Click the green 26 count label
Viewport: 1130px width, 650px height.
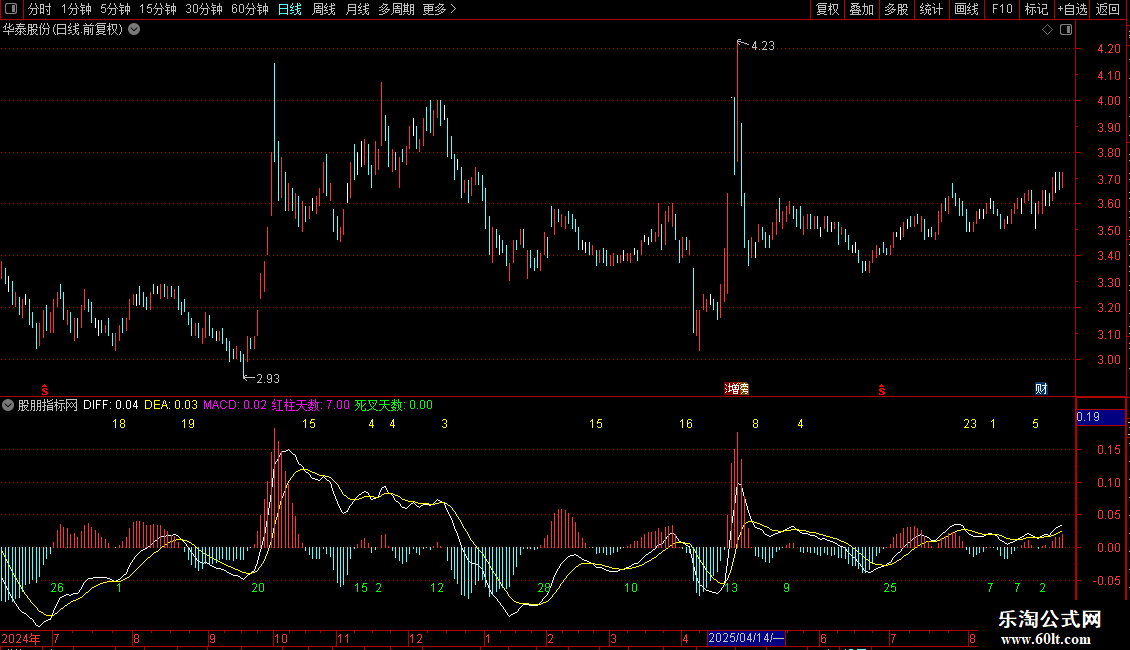[x=57, y=588]
